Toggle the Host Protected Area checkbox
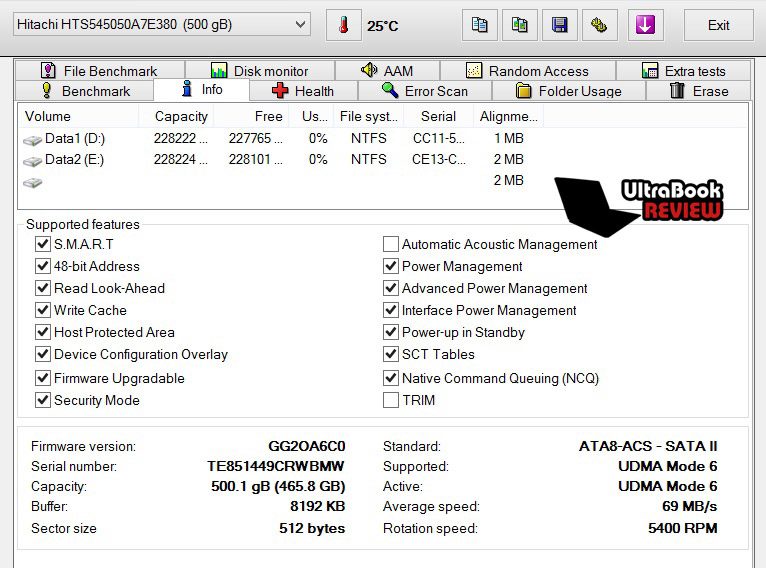Viewport: 766px width, 568px height. tap(43, 332)
